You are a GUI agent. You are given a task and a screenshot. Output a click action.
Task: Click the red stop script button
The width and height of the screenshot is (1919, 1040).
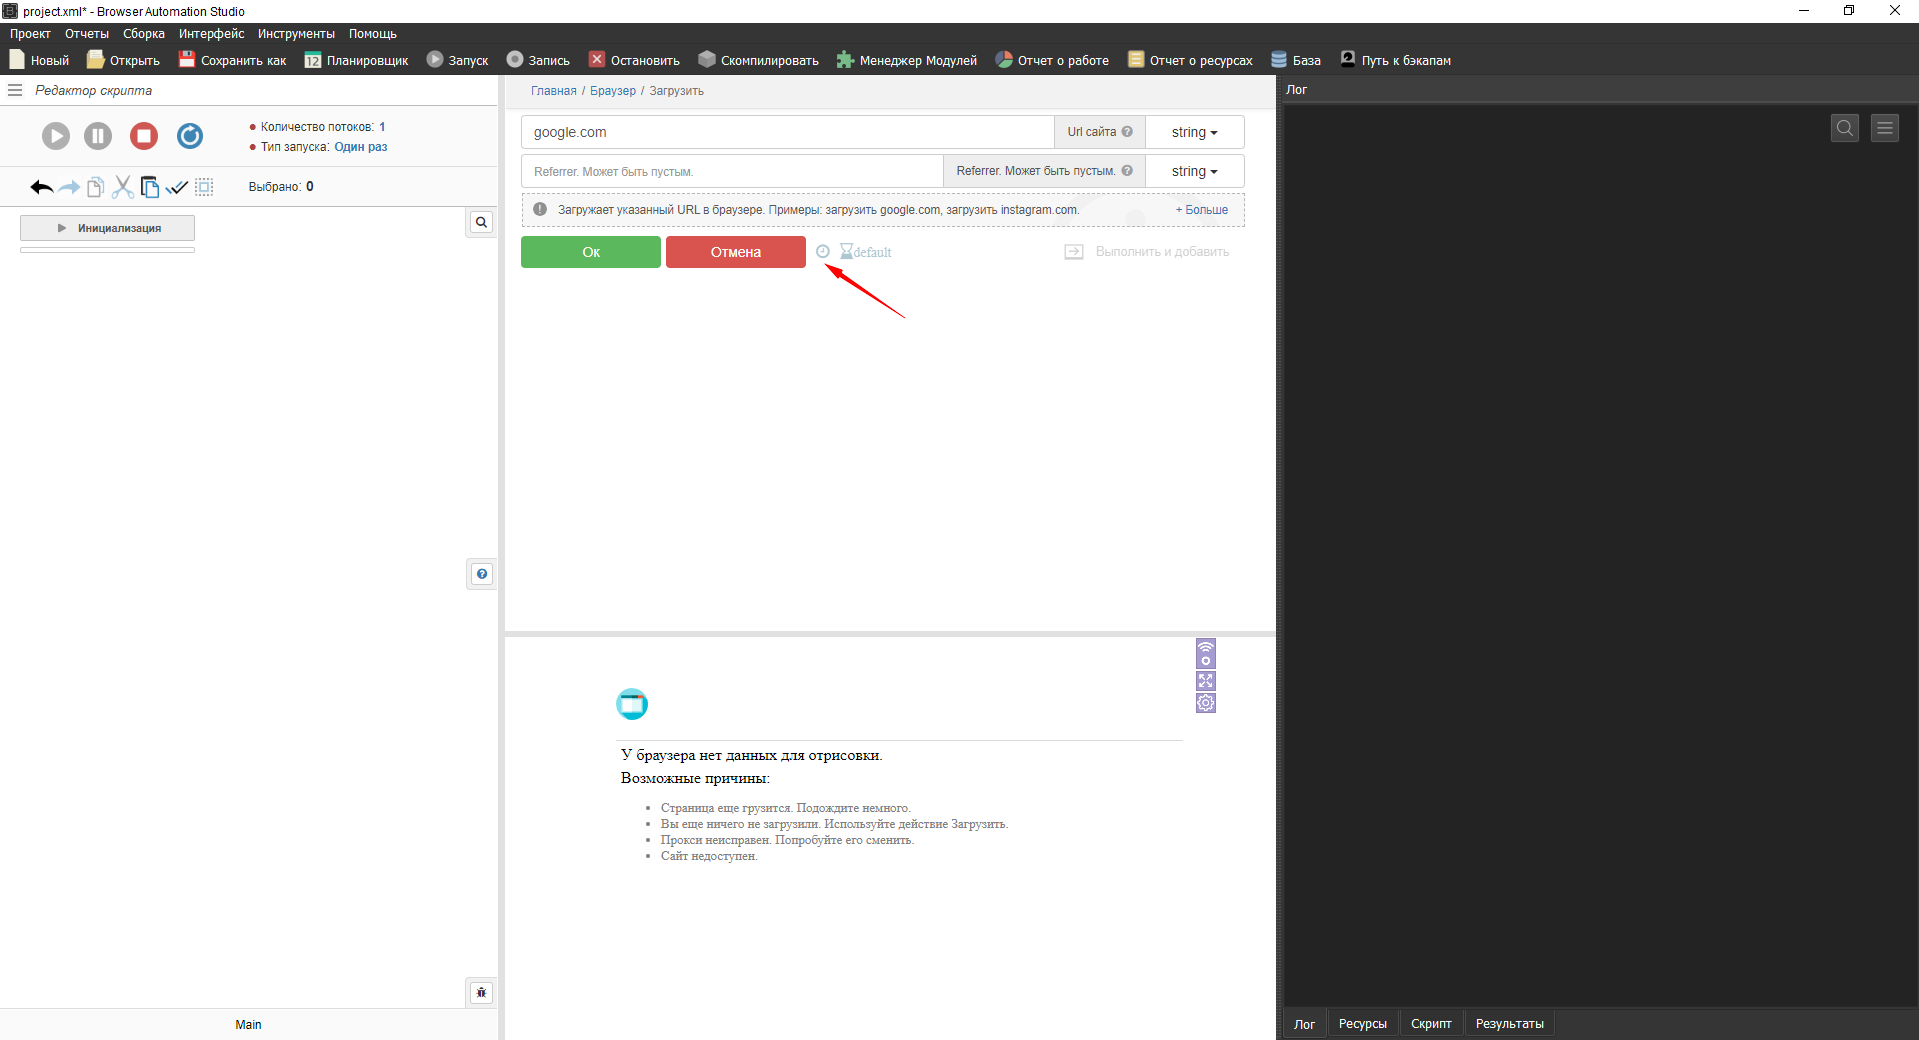pos(144,136)
